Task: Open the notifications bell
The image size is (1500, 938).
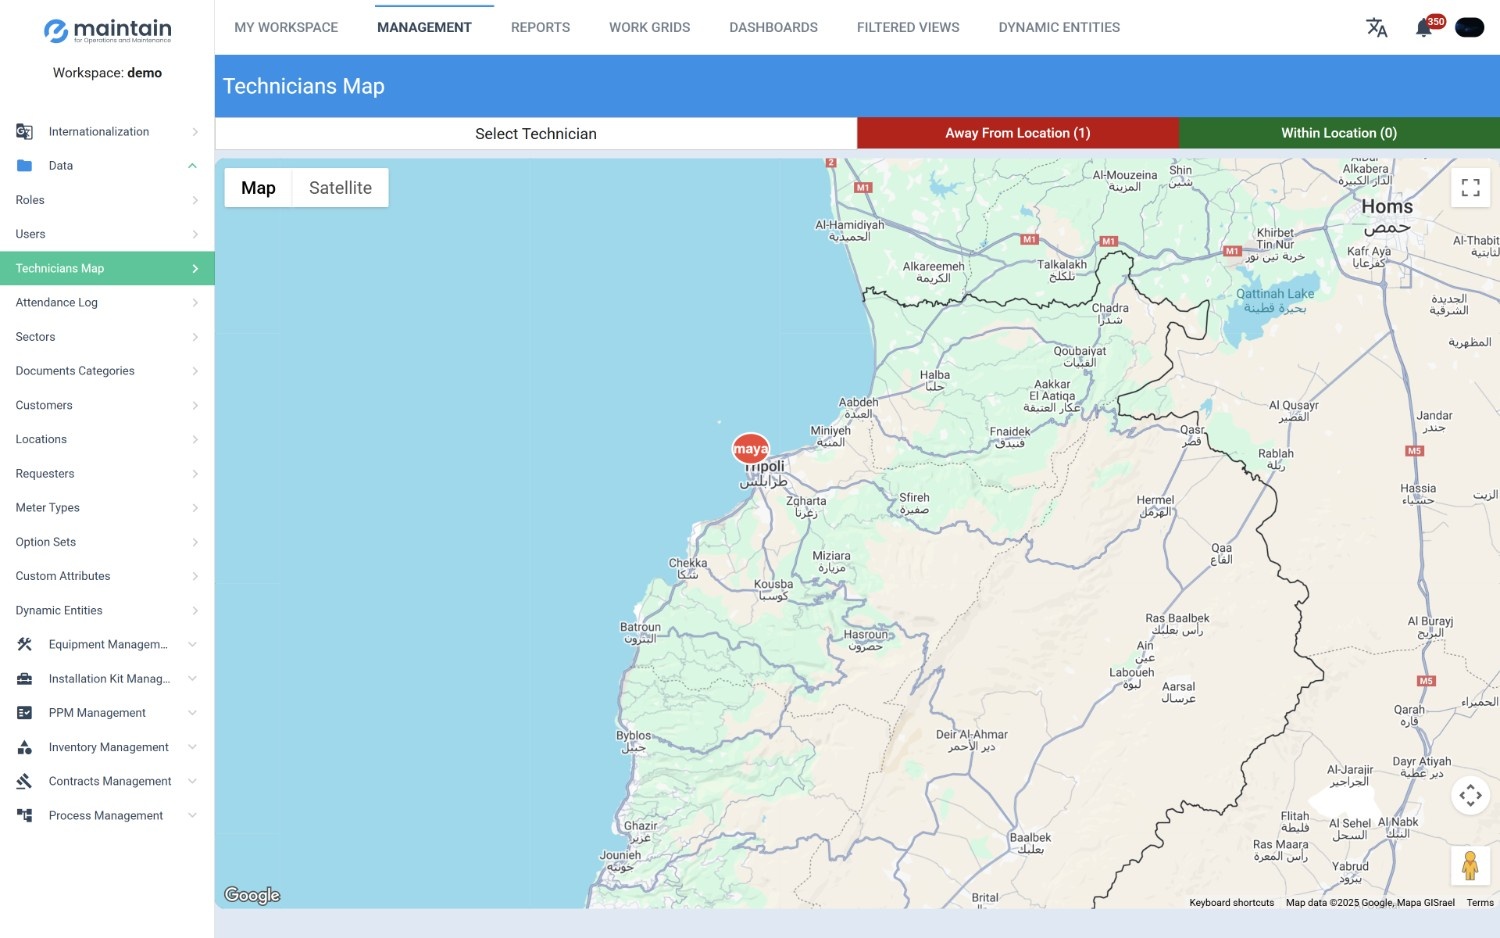Action: pyautogui.click(x=1424, y=28)
